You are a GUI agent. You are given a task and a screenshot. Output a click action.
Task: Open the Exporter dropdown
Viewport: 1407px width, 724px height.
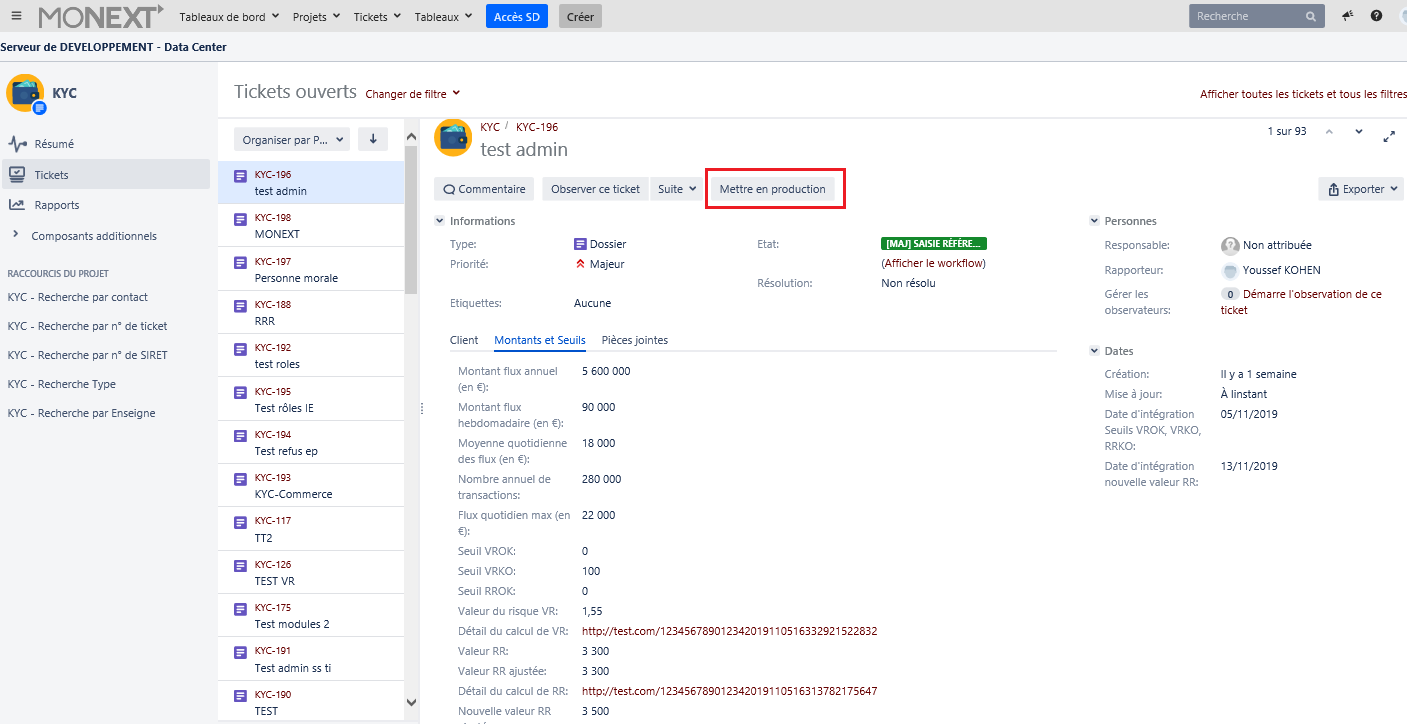point(1361,189)
